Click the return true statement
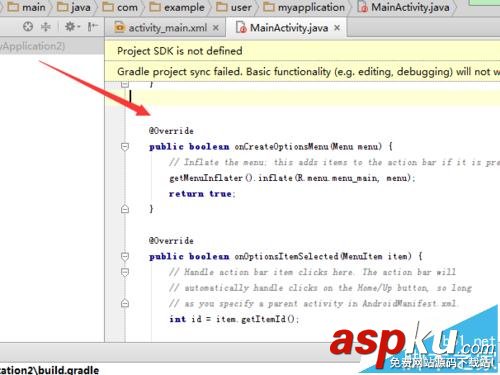The width and height of the screenshot is (500, 375). [202, 194]
